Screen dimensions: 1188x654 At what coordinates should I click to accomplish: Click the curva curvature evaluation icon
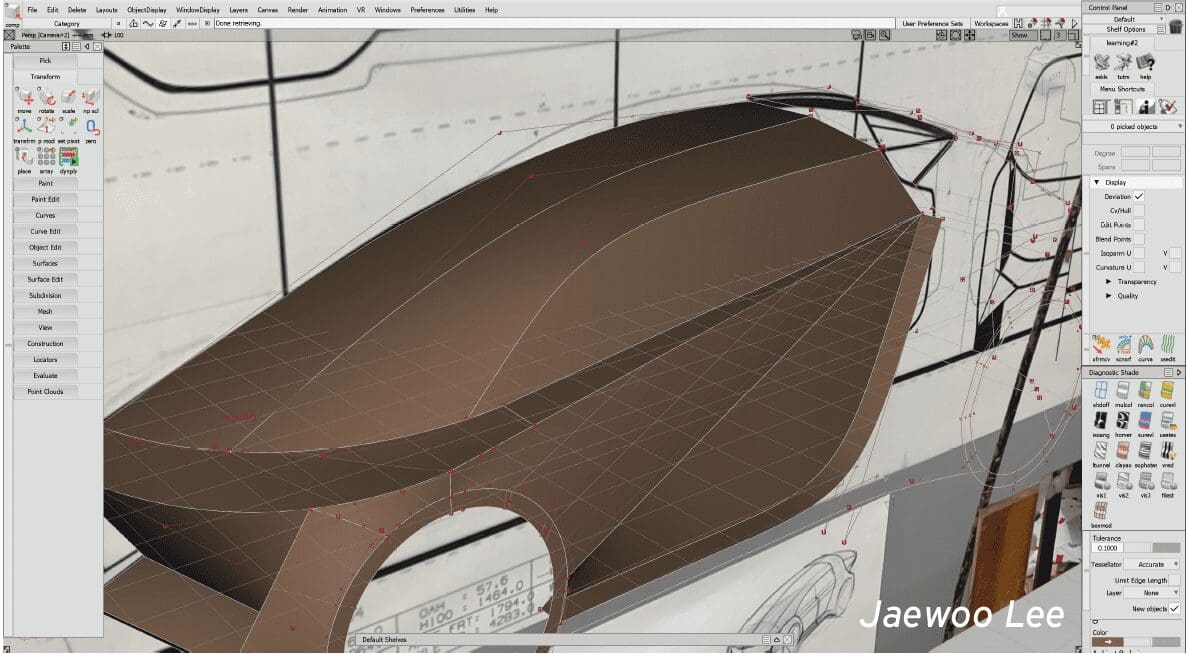pos(1145,345)
